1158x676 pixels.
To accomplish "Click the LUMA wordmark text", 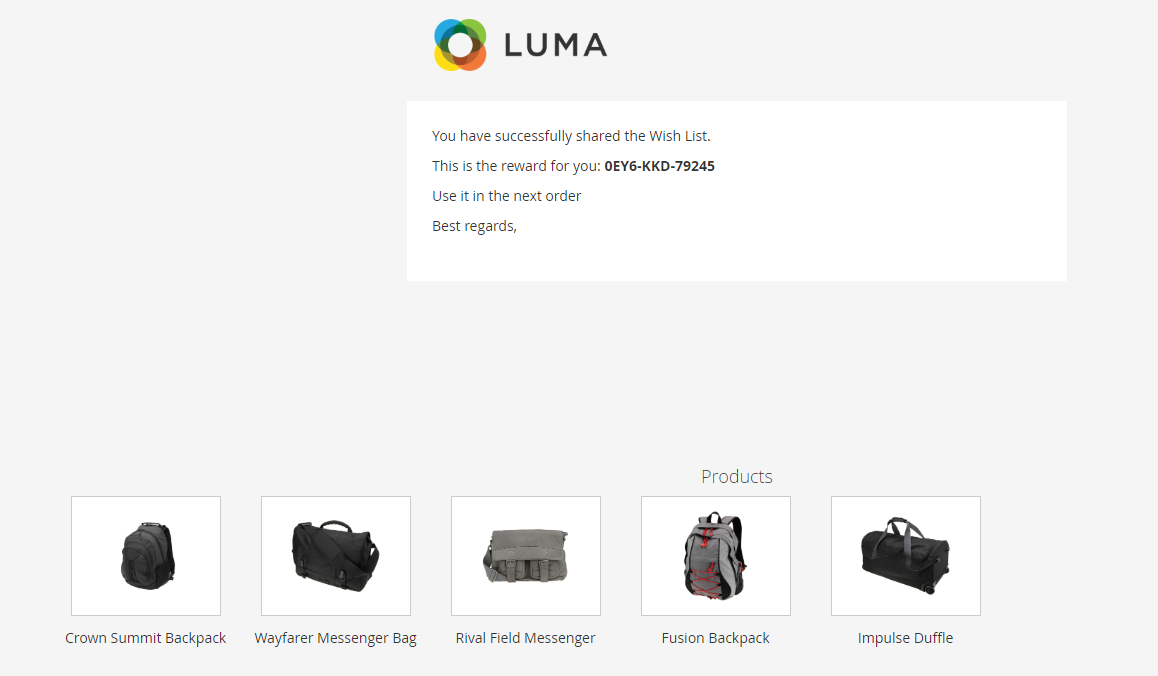I will click(x=555, y=45).
